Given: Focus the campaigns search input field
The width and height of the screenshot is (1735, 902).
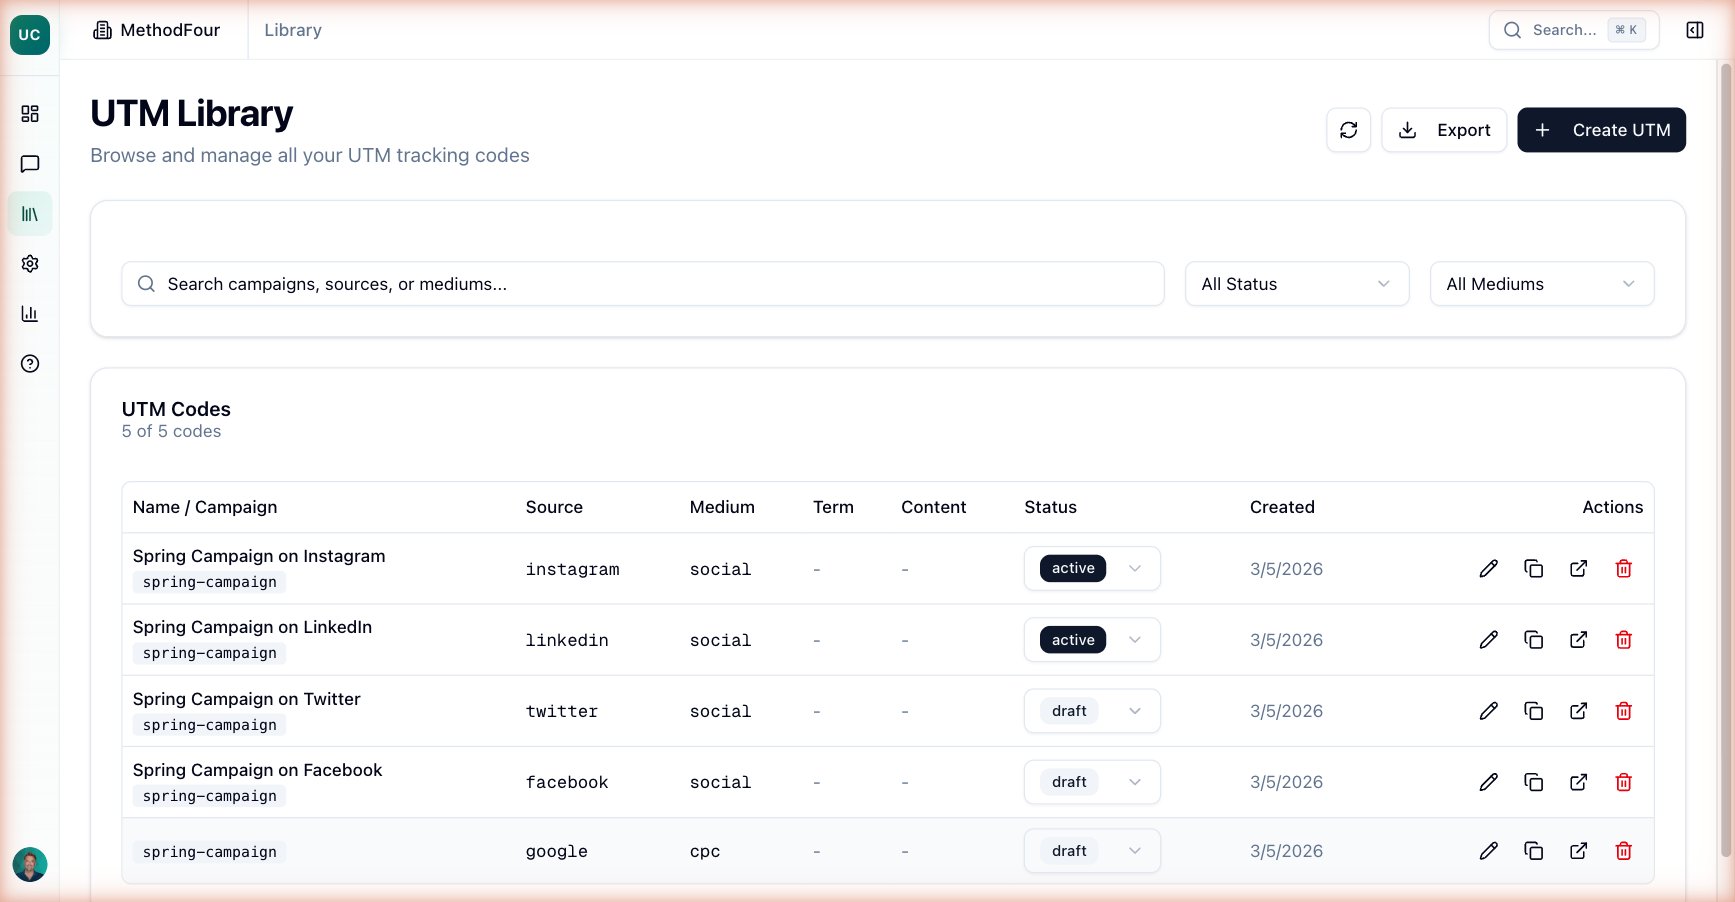Looking at the screenshot, I should [x=642, y=283].
